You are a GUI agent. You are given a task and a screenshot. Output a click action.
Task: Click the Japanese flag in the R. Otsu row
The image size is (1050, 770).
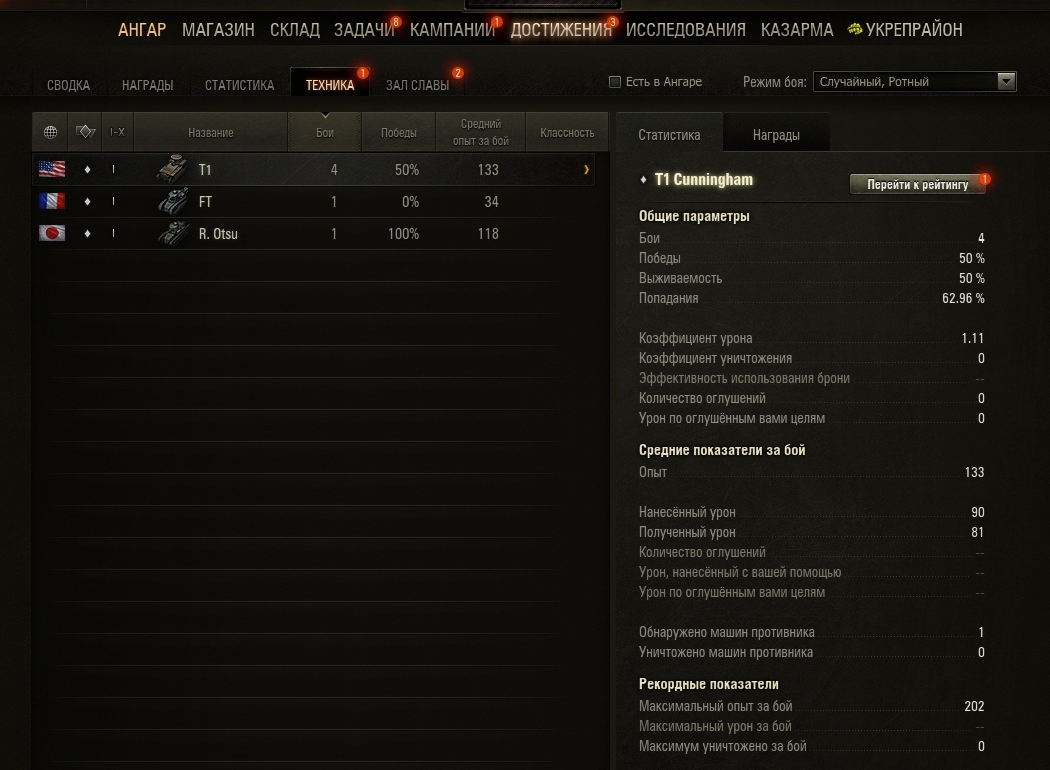(x=52, y=233)
